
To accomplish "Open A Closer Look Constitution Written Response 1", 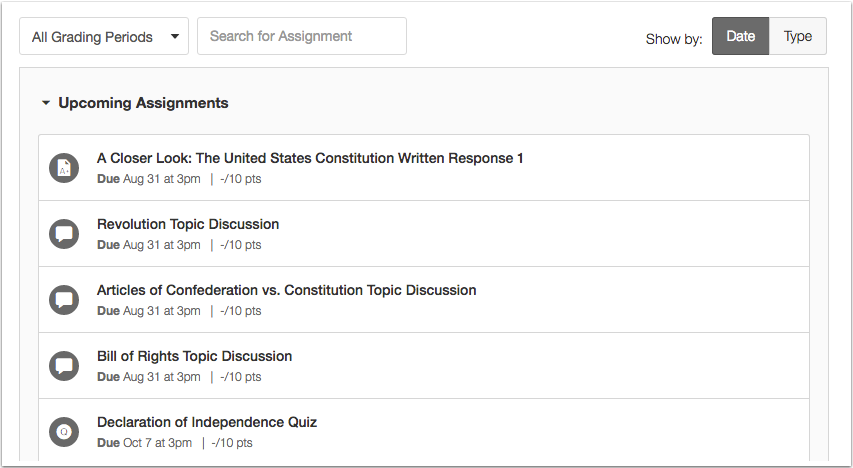I will pos(310,158).
